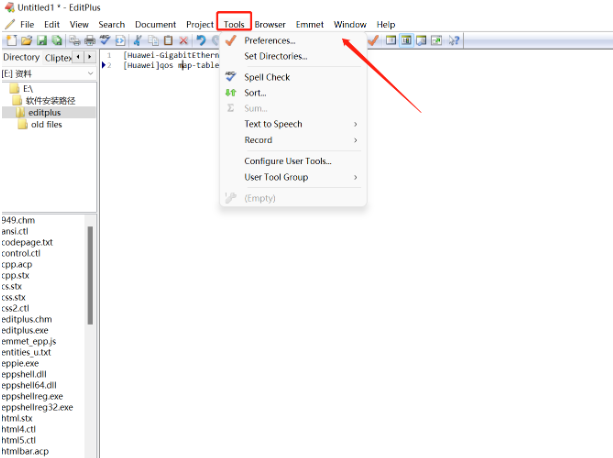Choose Set Directories... menu entry
Screen dimensions: 613x458
[x=293, y=56]
